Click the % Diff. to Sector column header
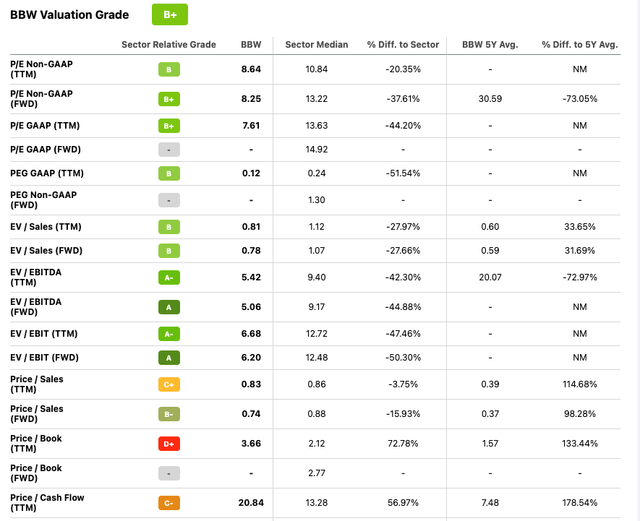640x521 pixels. tap(403, 45)
